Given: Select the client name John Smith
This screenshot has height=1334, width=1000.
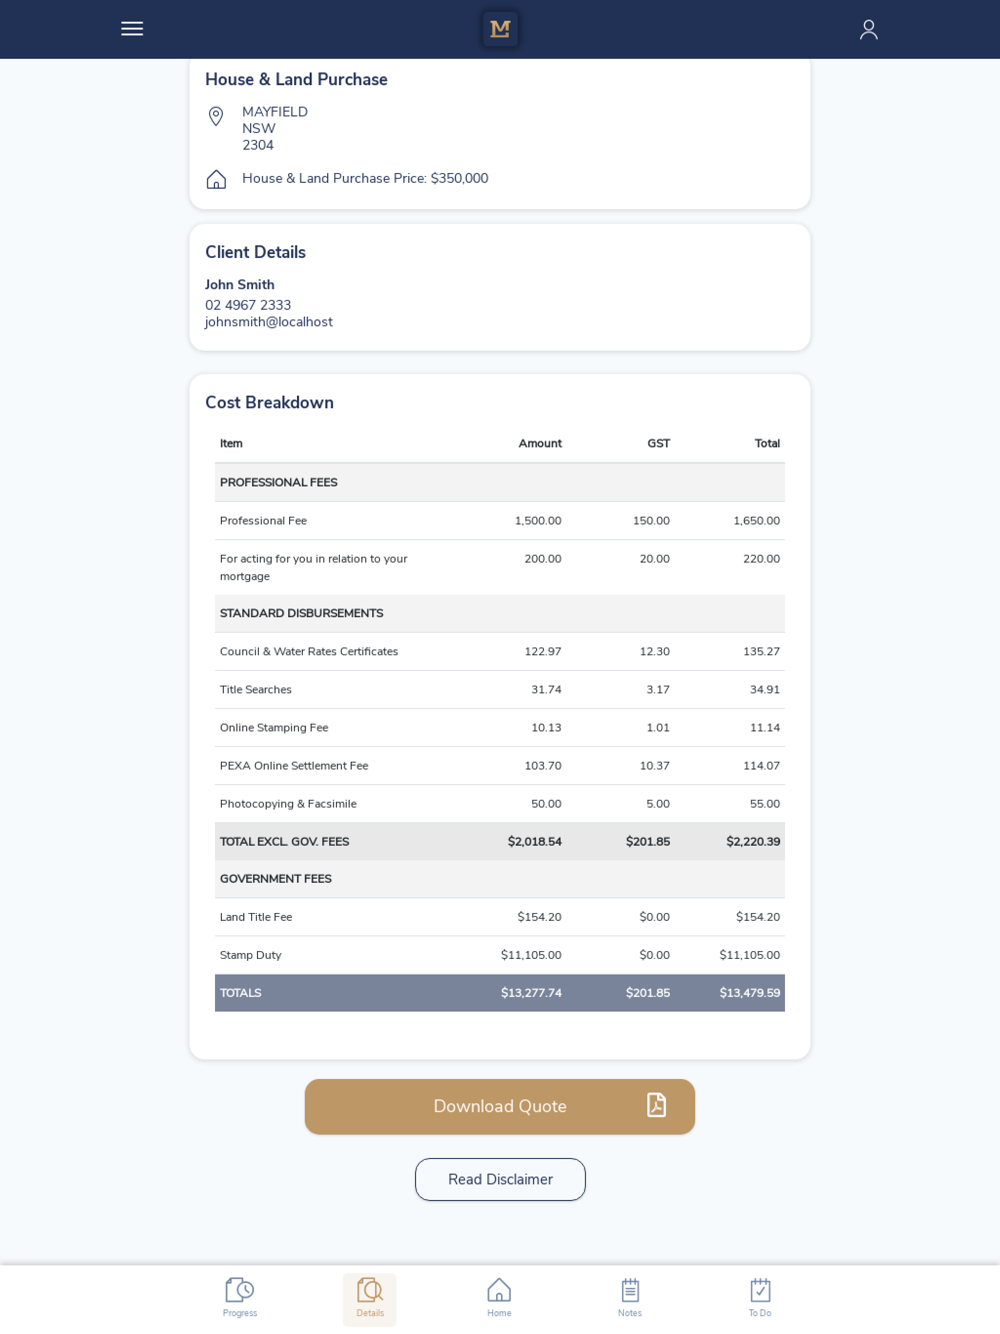Looking at the screenshot, I should pos(240,285).
